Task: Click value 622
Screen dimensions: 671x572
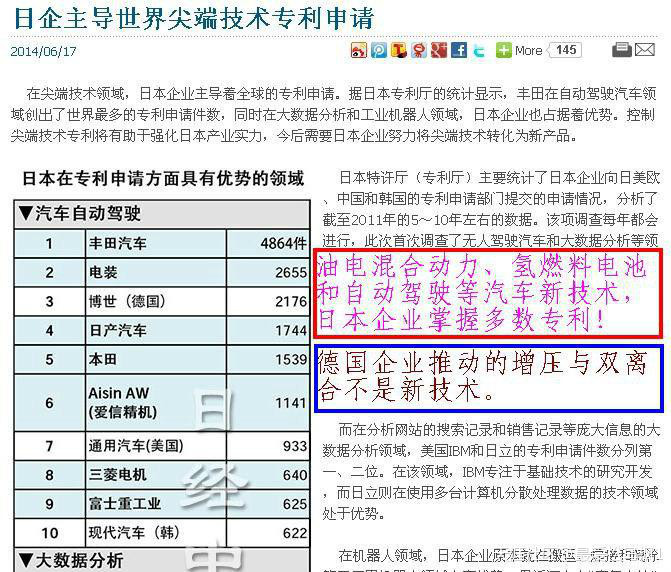Action: pos(295,533)
